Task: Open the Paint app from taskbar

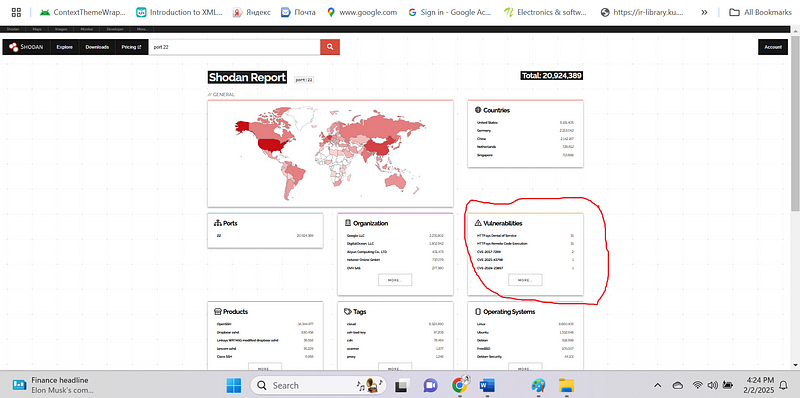Action: 538,385
